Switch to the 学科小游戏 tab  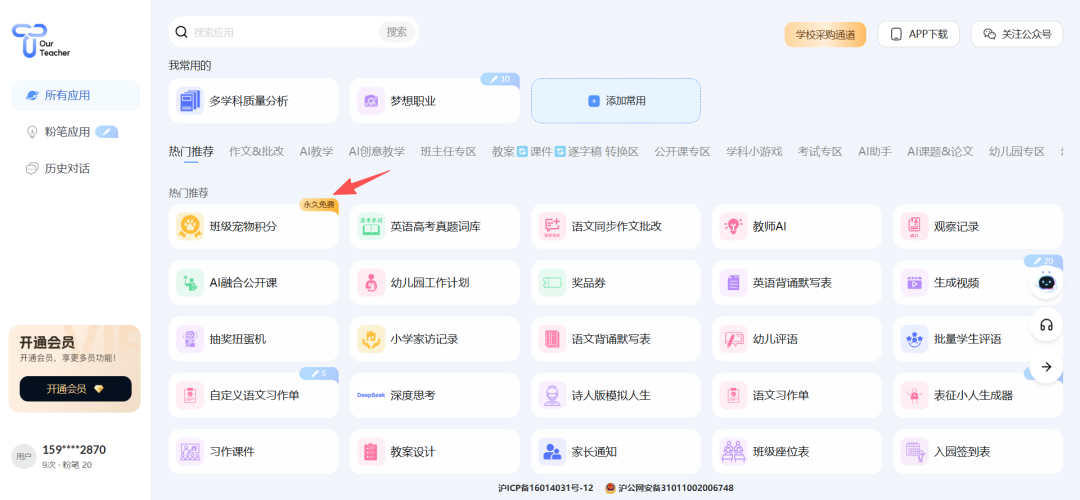(754, 152)
